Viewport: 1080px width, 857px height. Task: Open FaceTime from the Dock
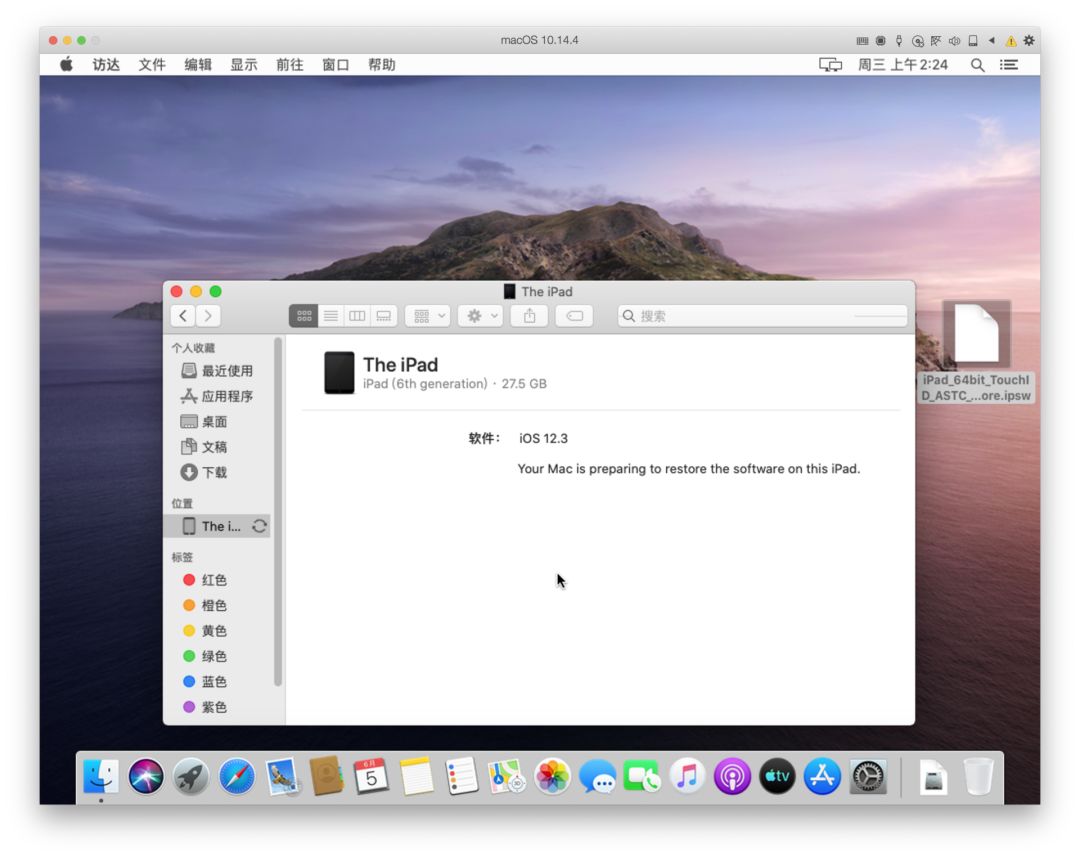click(x=643, y=776)
